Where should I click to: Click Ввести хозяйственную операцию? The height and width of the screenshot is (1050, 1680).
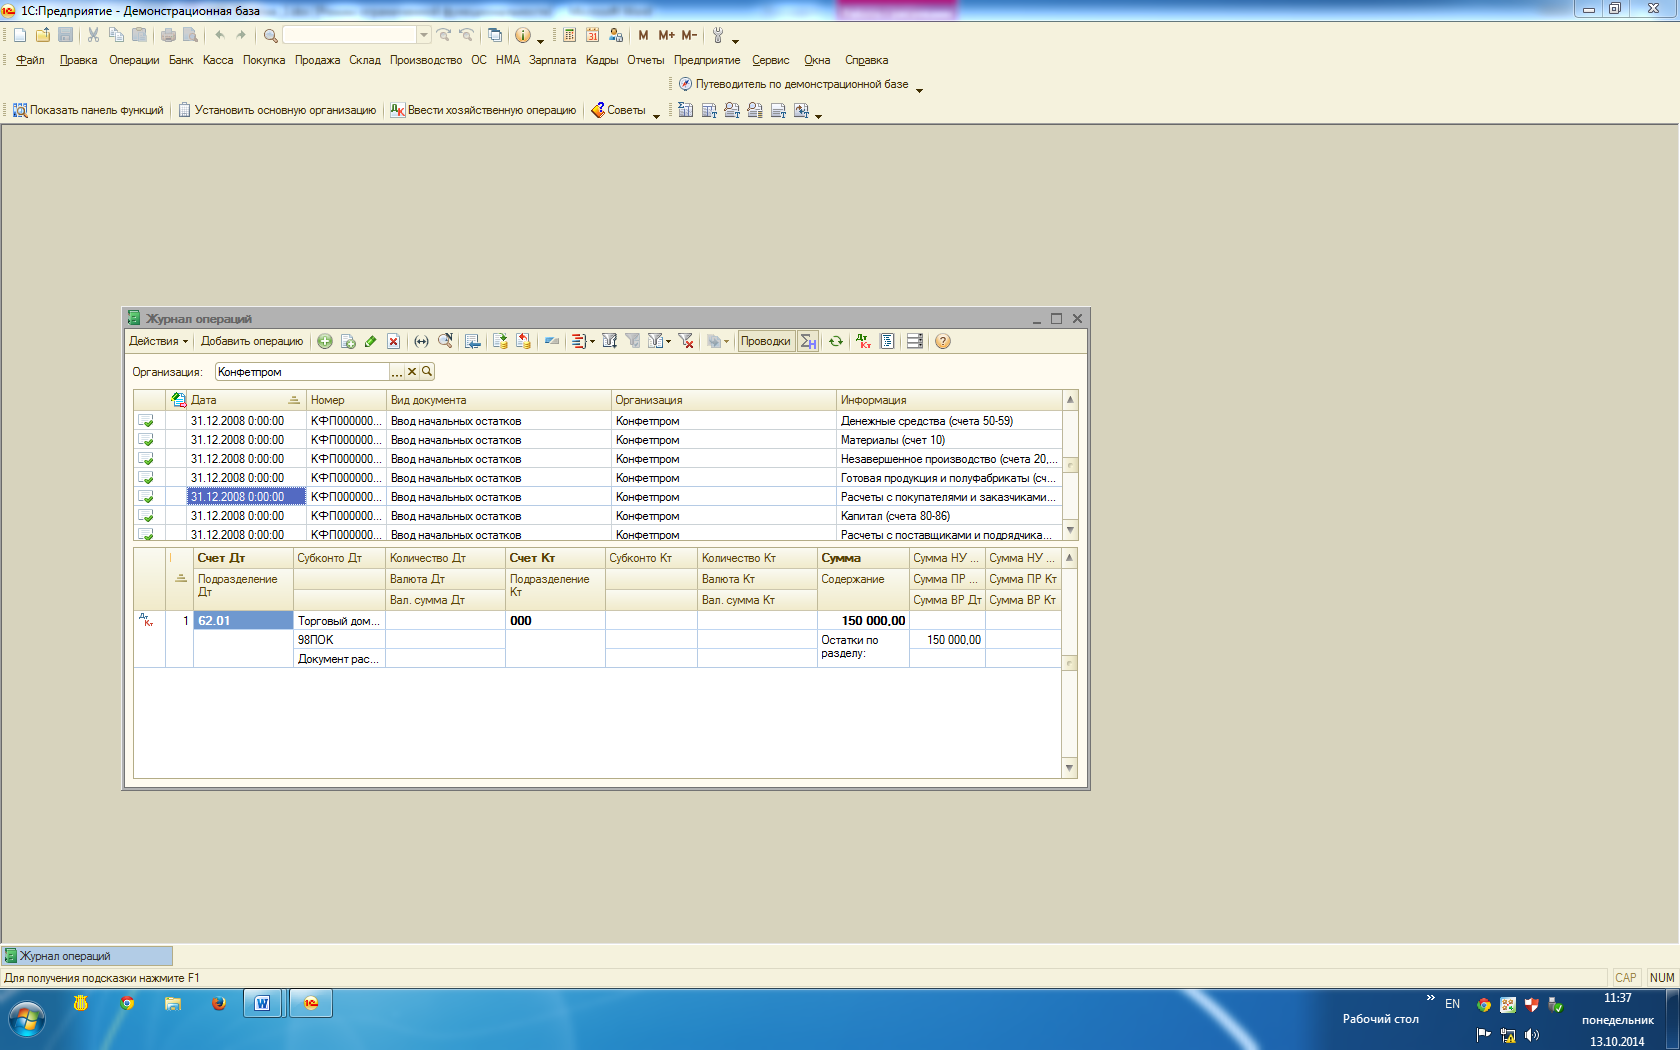pyautogui.click(x=483, y=110)
